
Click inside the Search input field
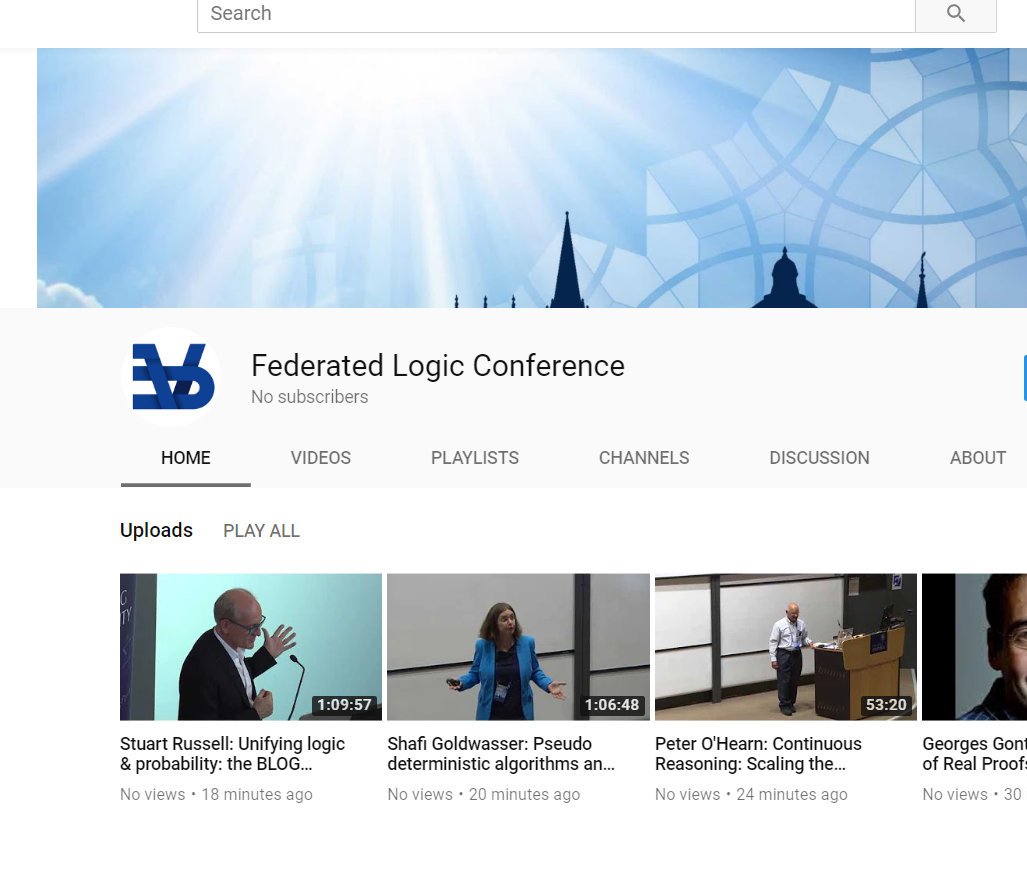555,14
